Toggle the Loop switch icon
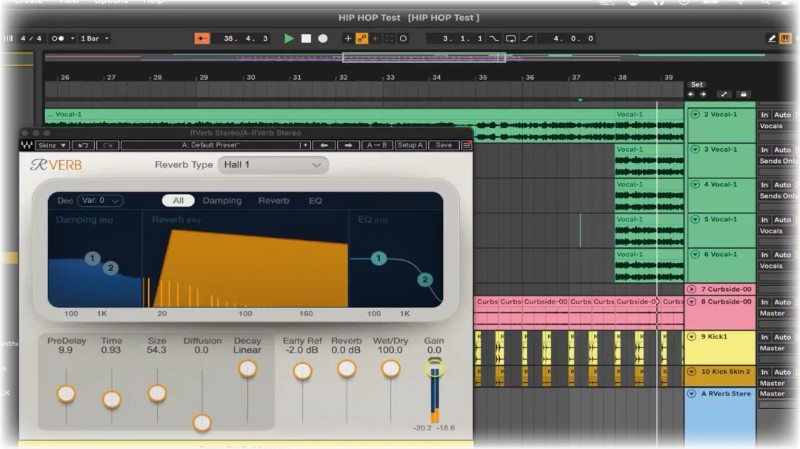The width and height of the screenshot is (800, 449). 510,38
